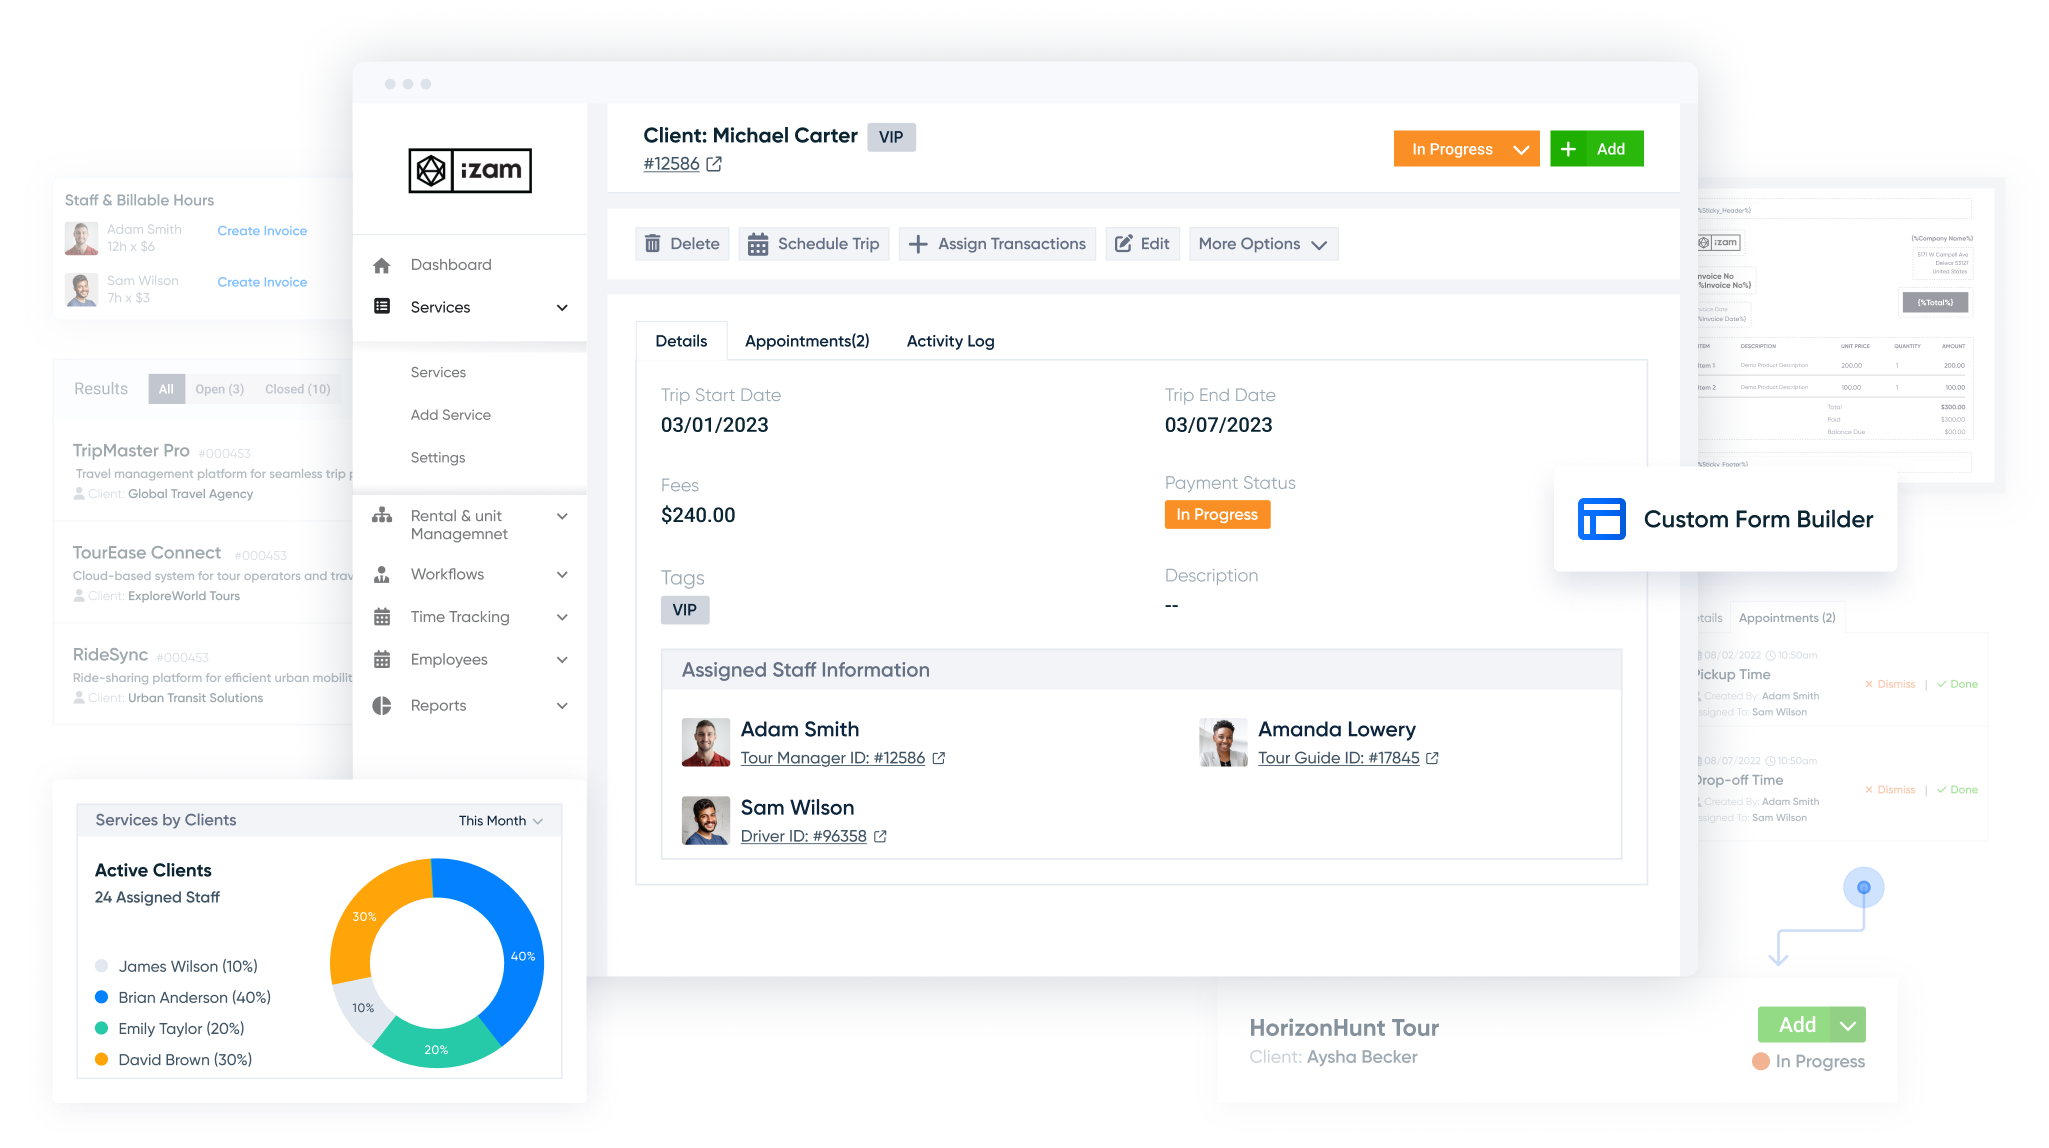Open the Add Service submenu item
This screenshot has height=1148, width=2049.
(x=451, y=415)
